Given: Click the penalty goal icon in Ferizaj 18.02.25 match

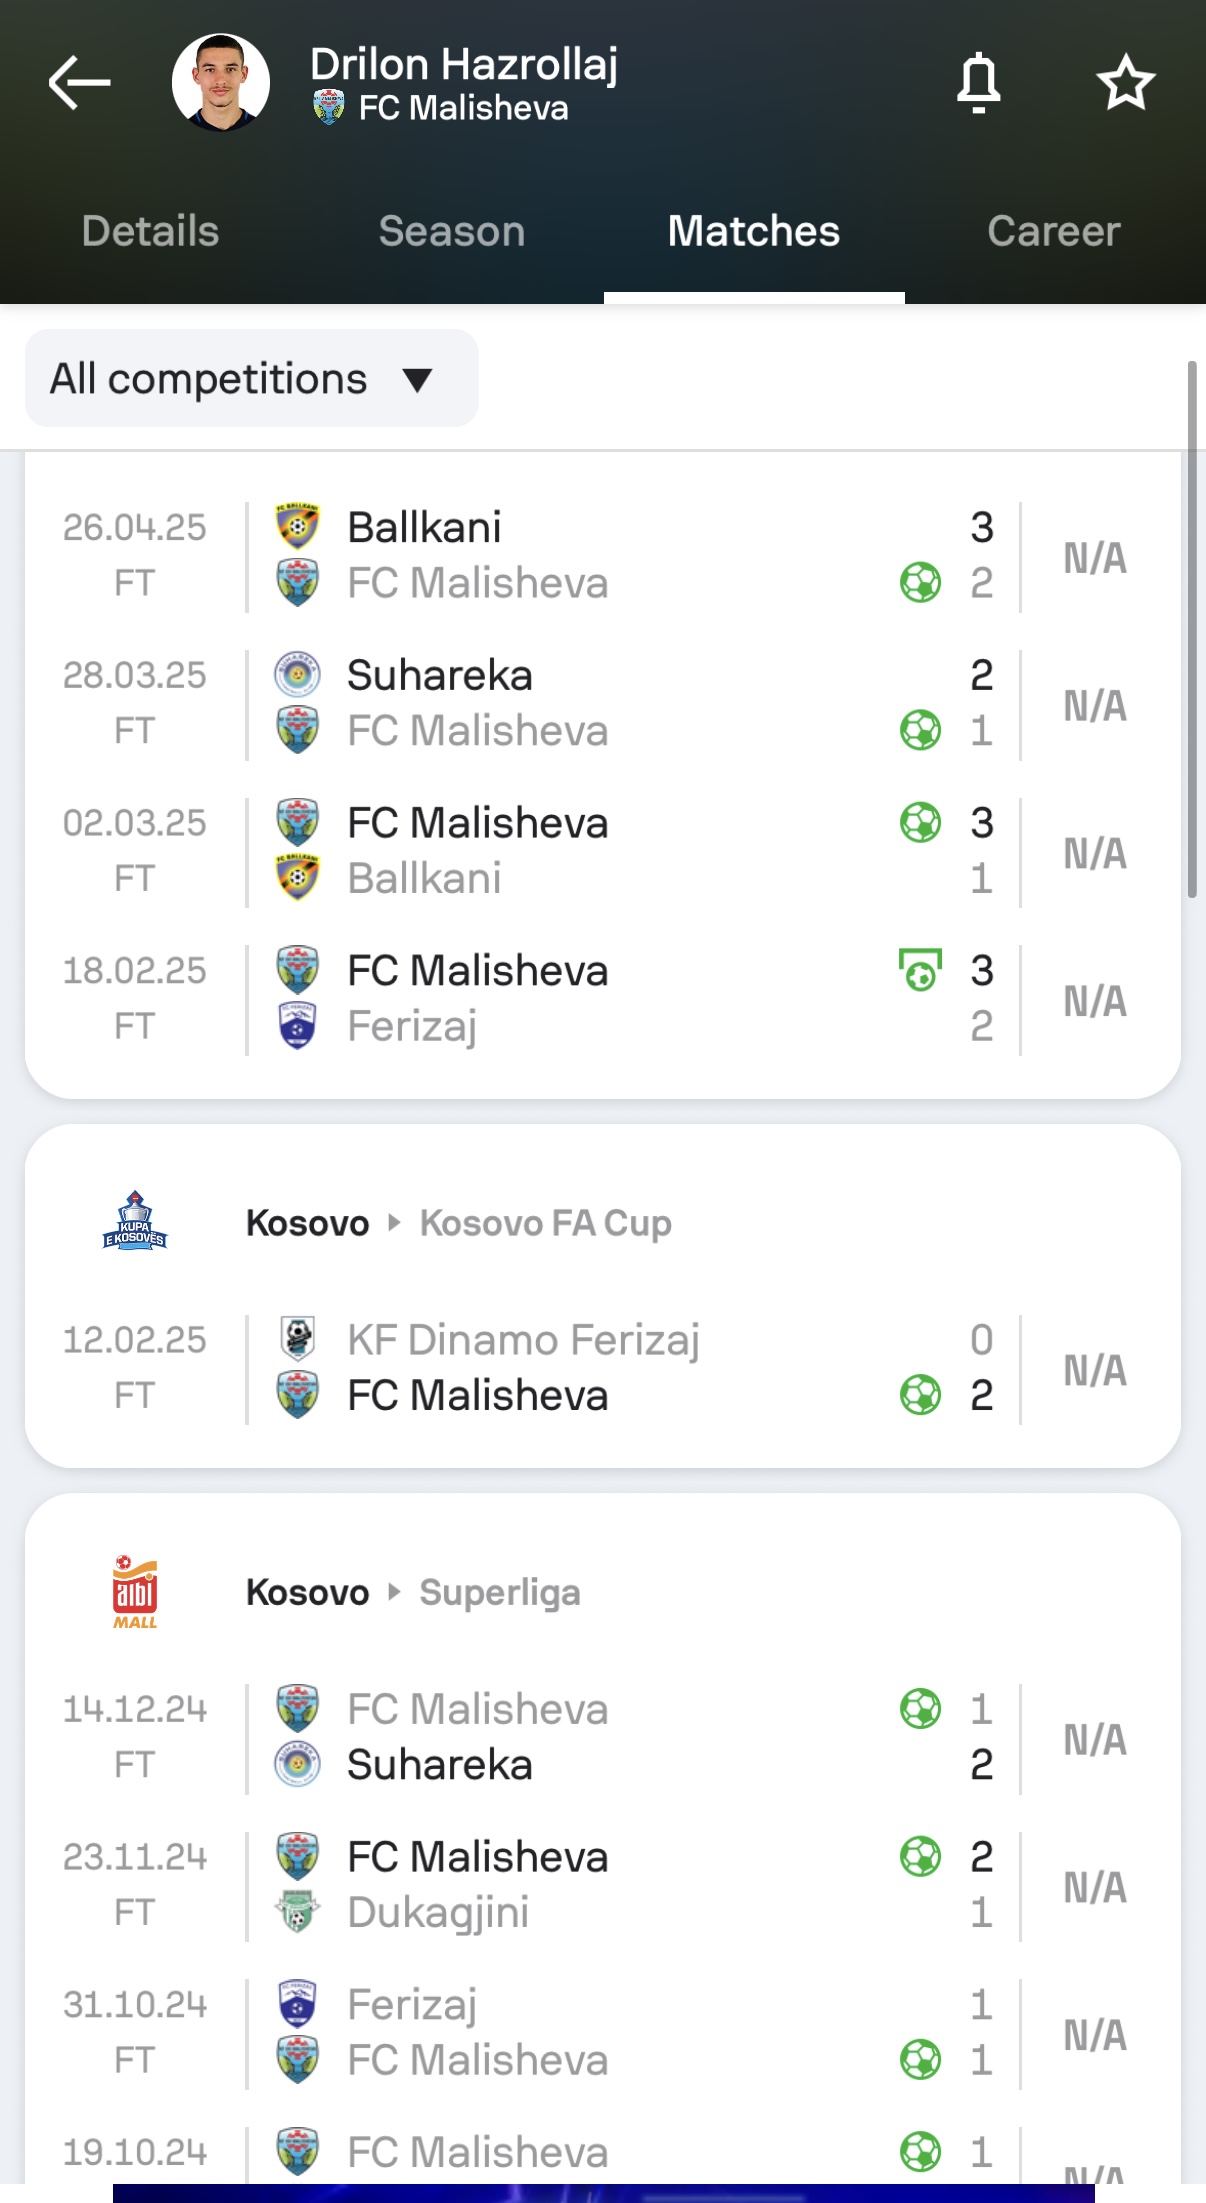Looking at the screenshot, I should [x=920, y=970].
